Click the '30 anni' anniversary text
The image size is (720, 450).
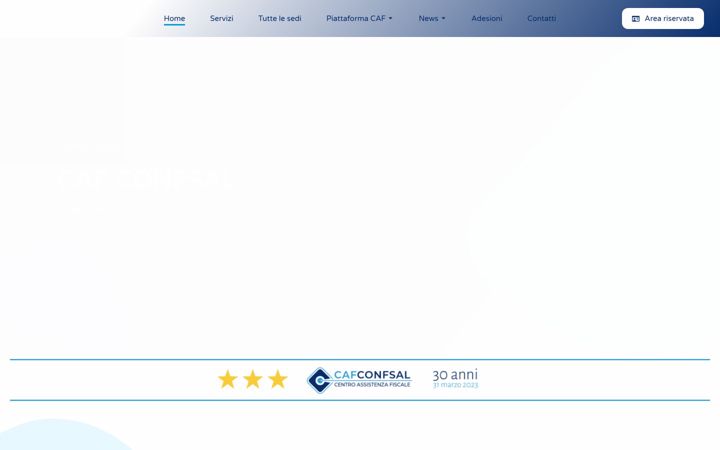coord(455,375)
